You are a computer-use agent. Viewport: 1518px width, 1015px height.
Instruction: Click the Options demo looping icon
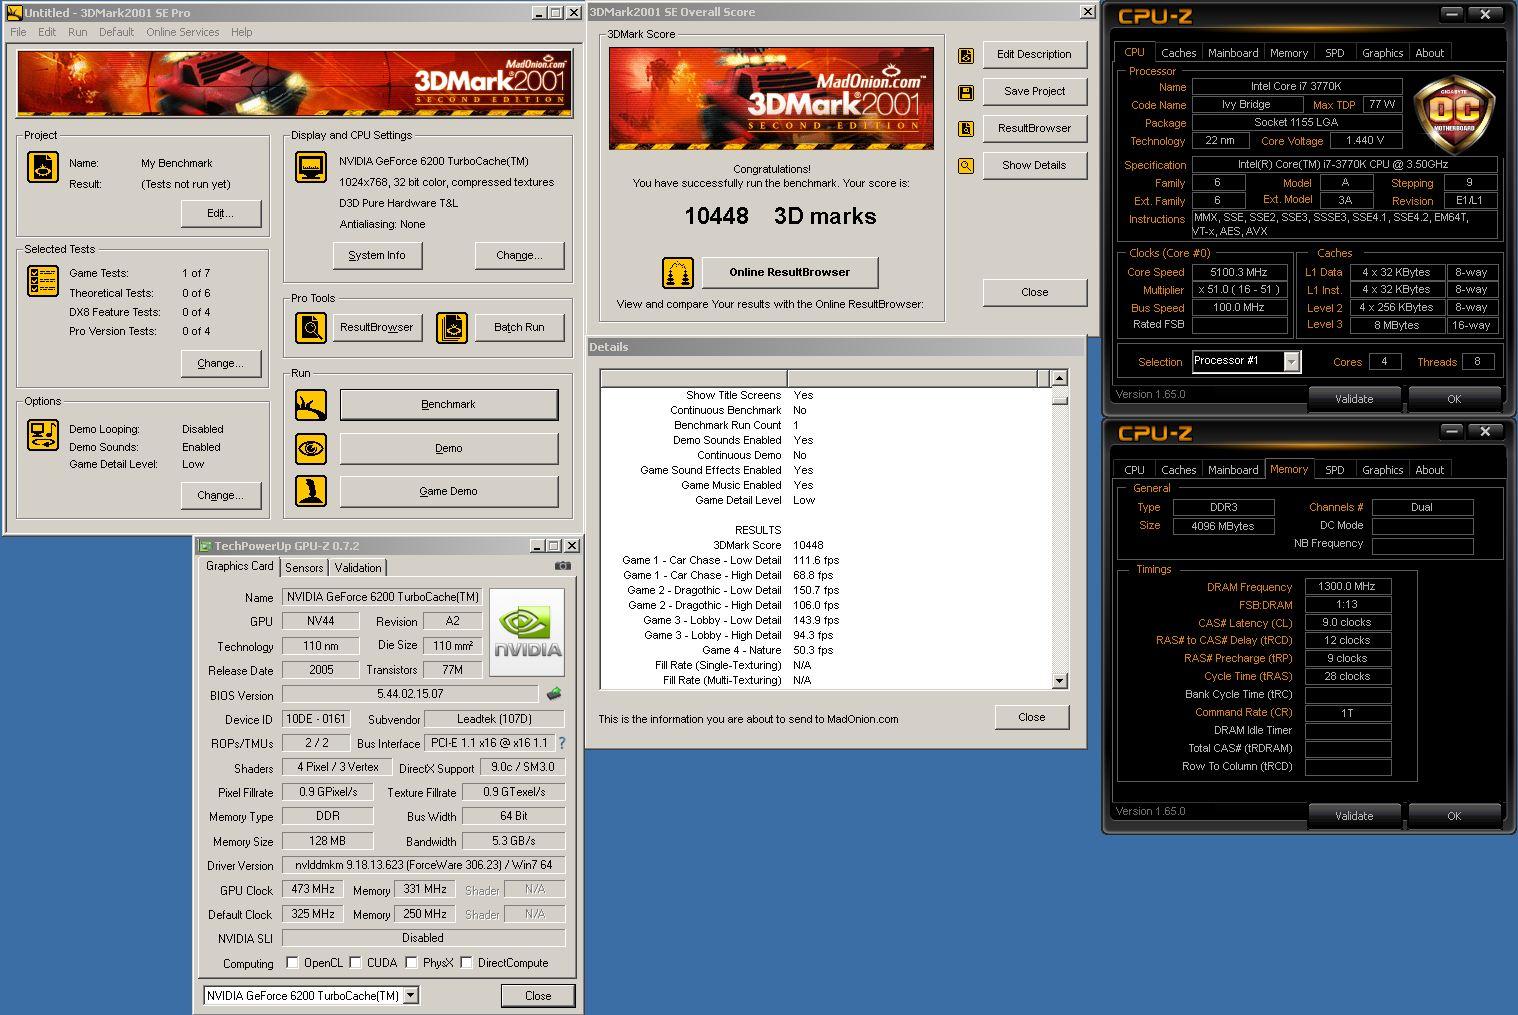43,435
